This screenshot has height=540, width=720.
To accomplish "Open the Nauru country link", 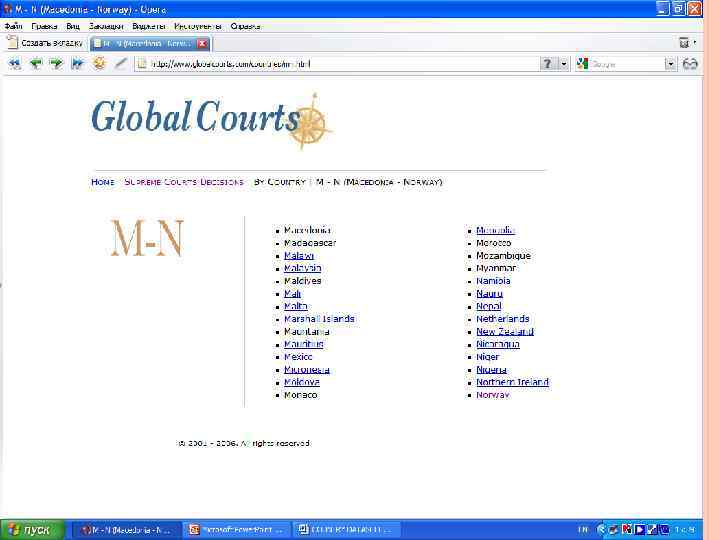I will [489, 293].
